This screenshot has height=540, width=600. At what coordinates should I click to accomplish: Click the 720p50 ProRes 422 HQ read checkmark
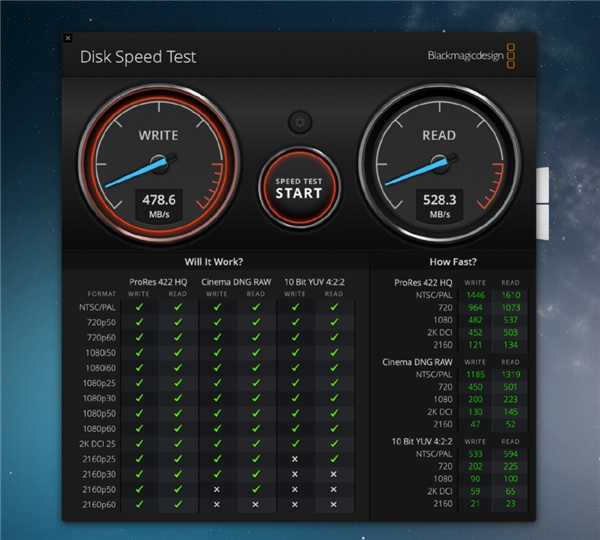[178, 322]
